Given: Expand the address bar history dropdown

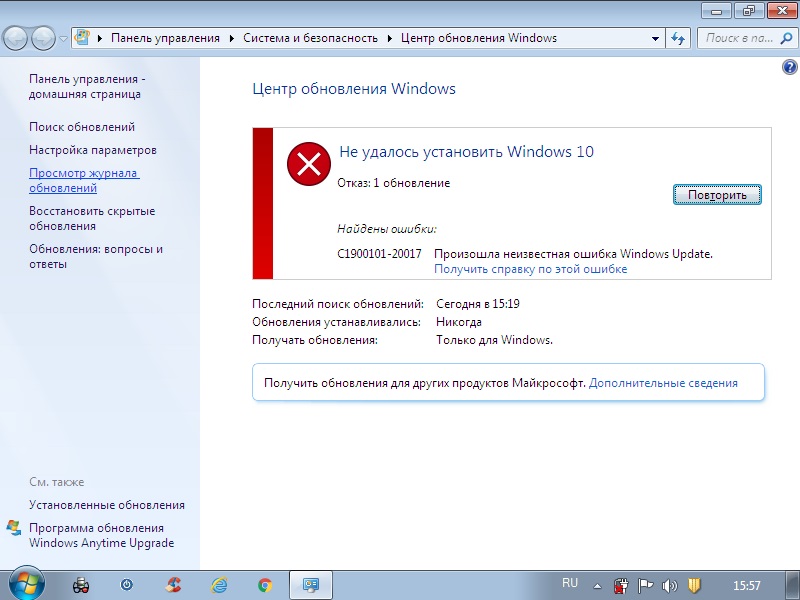Looking at the screenshot, I should coord(655,38).
